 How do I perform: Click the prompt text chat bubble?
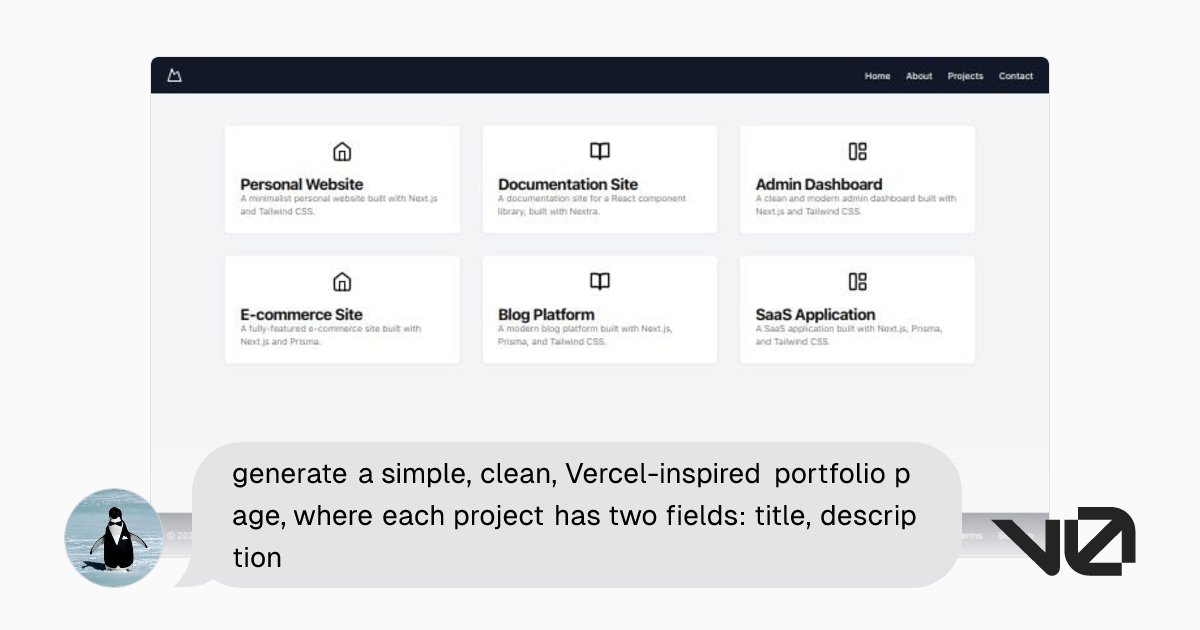(x=575, y=515)
